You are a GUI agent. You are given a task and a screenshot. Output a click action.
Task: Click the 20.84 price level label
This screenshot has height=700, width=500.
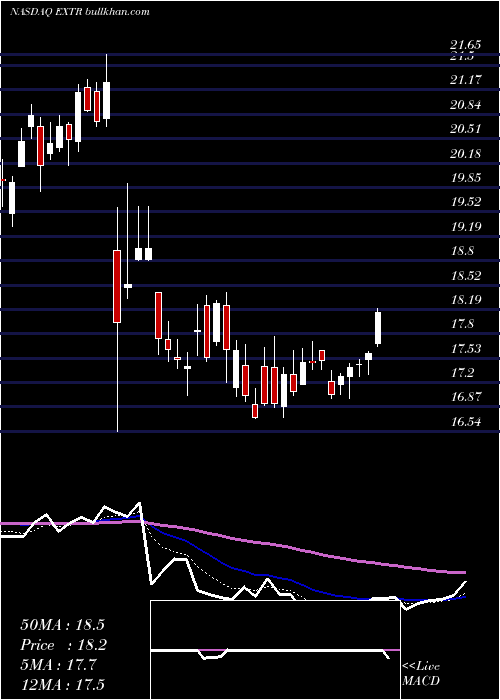pos(466,105)
